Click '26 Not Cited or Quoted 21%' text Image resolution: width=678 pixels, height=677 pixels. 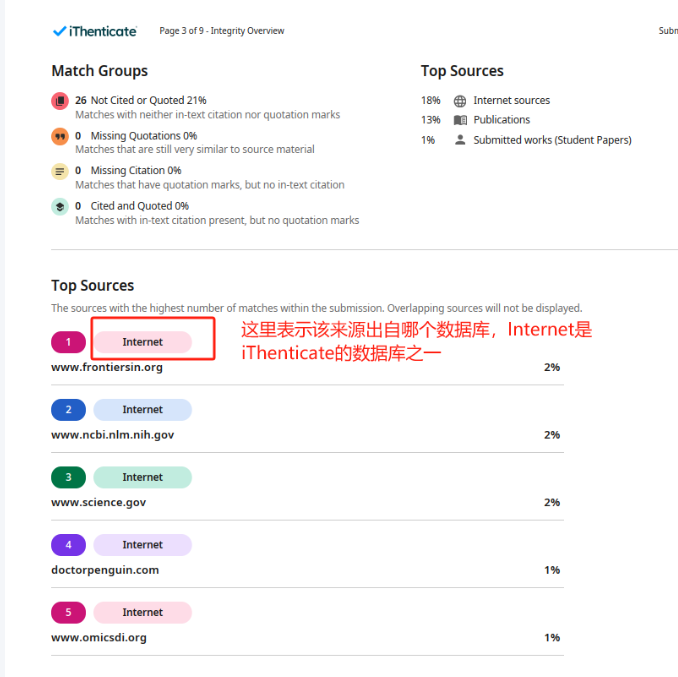141,100
